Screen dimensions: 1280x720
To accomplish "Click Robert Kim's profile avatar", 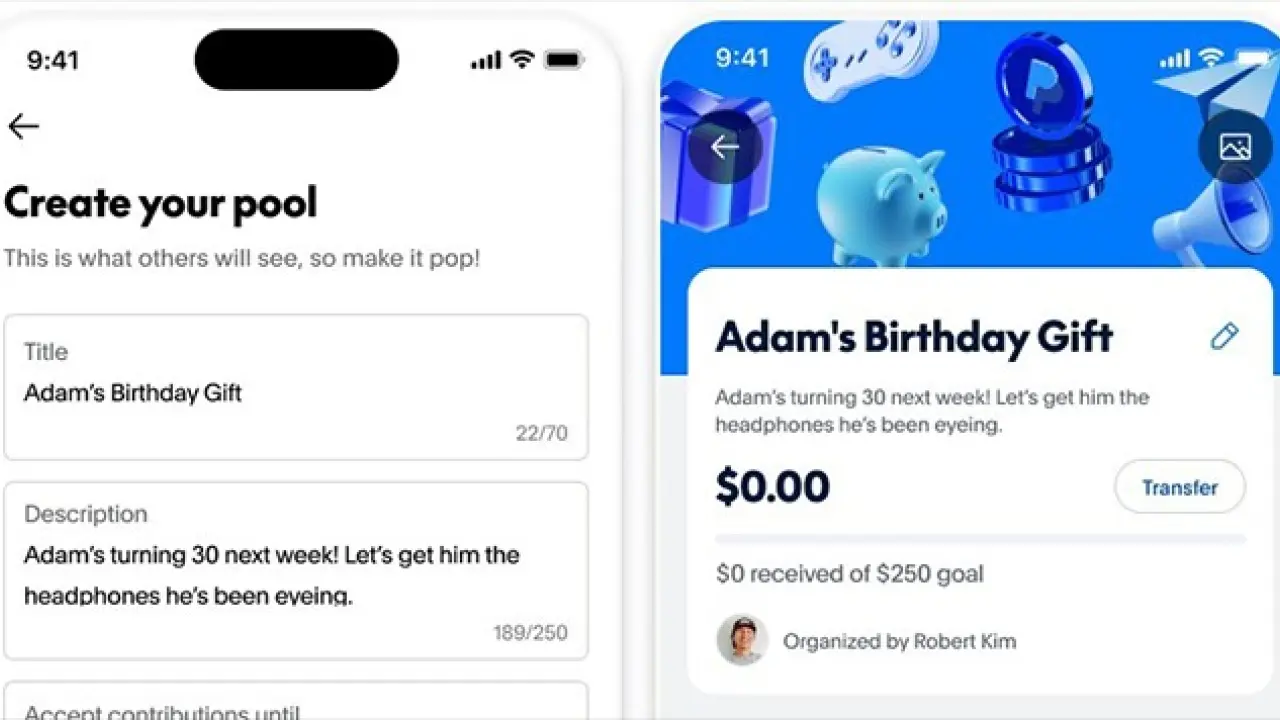I will [x=742, y=640].
